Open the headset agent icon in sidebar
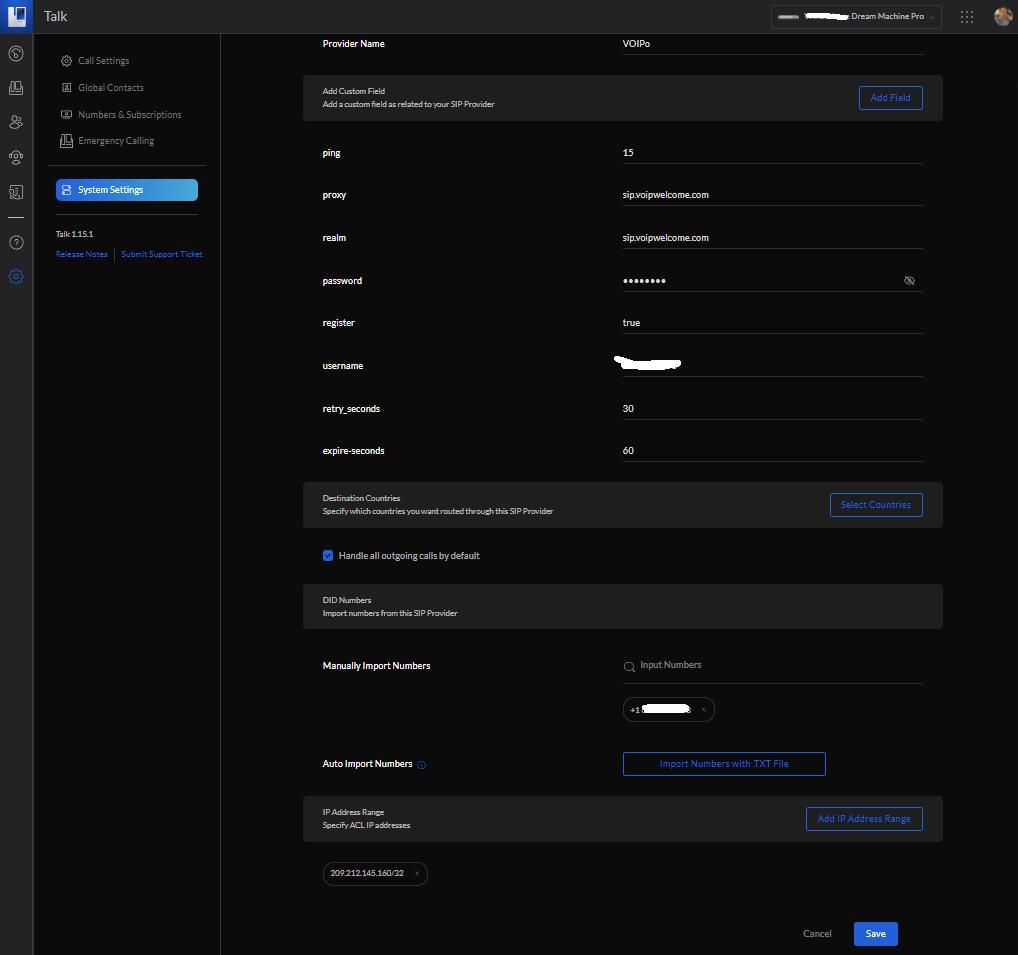This screenshot has width=1018, height=955. click(x=16, y=157)
